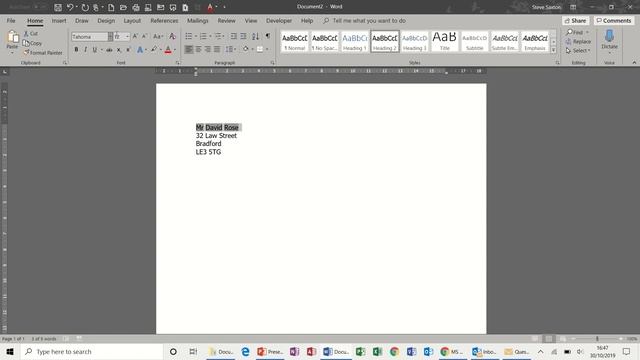This screenshot has height=360, width=640.
Task: Undo the last action
Action: pyautogui.click(x=70, y=7)
